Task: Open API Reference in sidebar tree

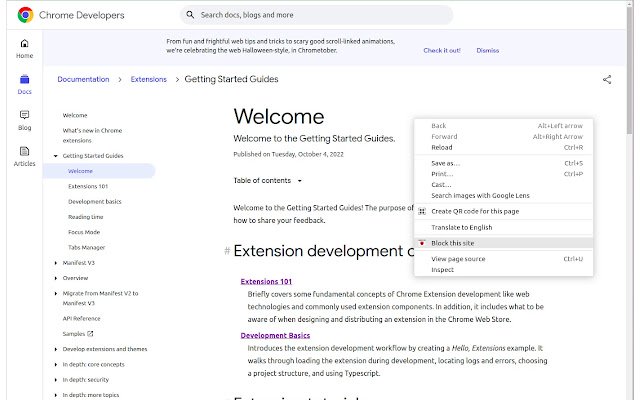Action: pyautogui.click(x=81, y=318)
